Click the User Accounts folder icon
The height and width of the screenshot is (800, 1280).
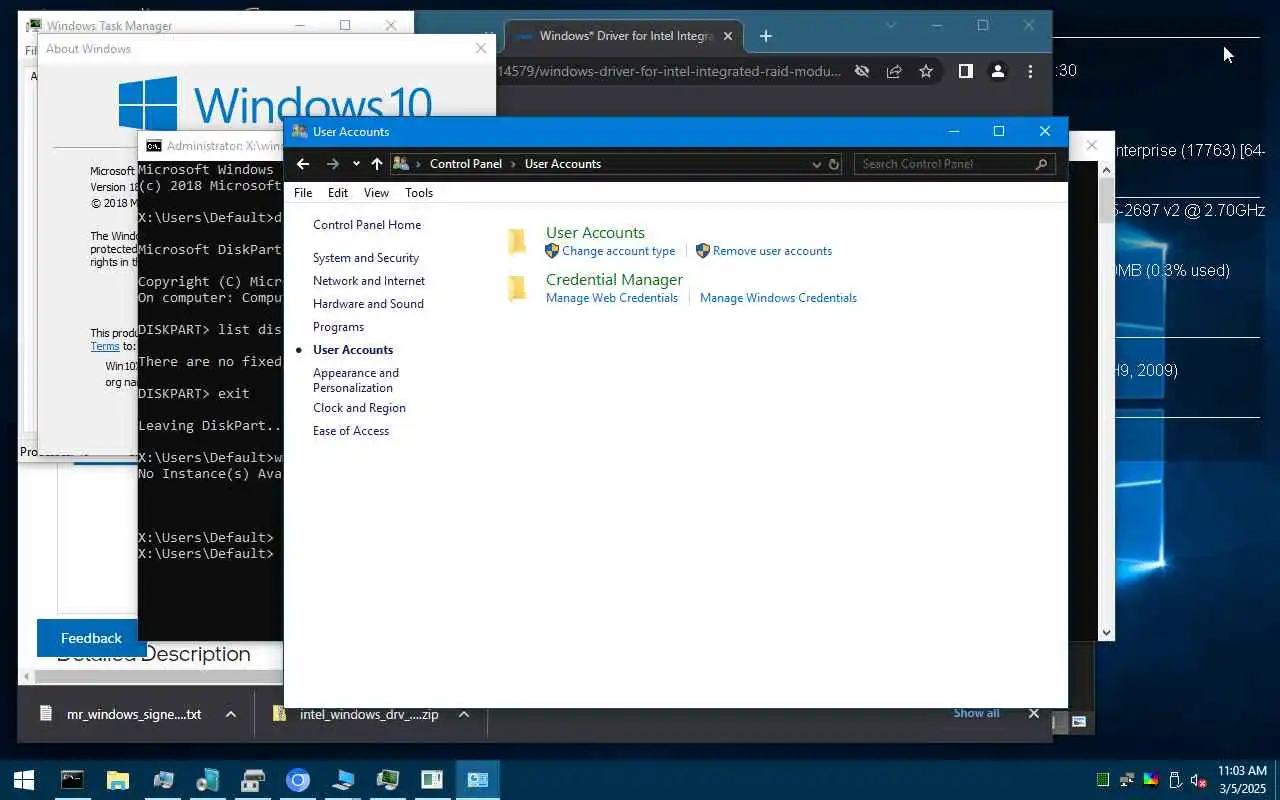(517, 241)
